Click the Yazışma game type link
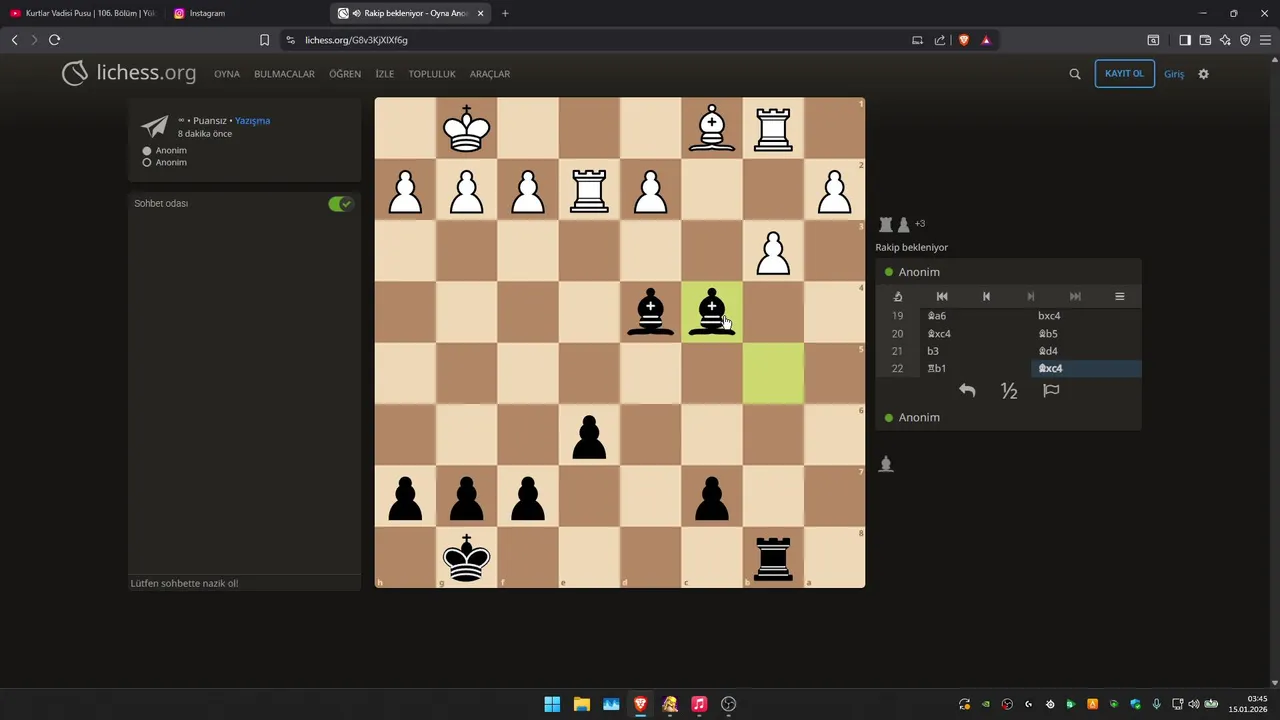1280x720 pixels. pos(253,121)
